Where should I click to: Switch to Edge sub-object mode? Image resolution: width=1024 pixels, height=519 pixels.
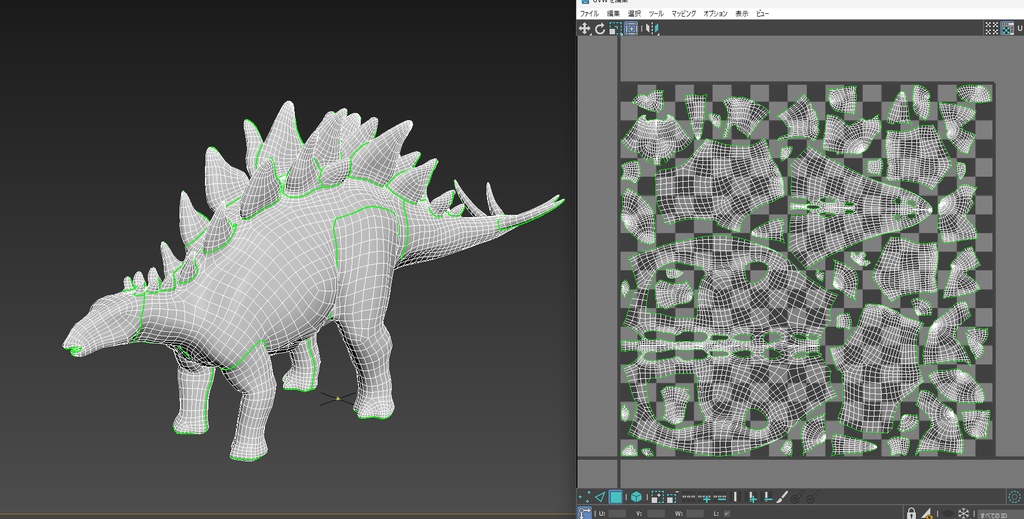pos(600,497)
